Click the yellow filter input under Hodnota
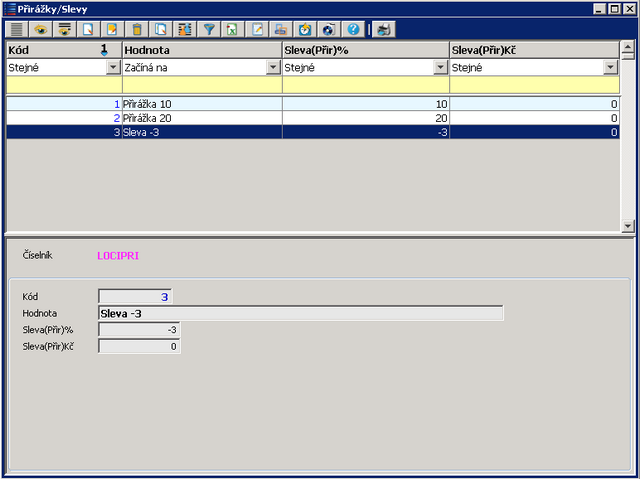This screenshot has height=479, width=640. [202, 85]
